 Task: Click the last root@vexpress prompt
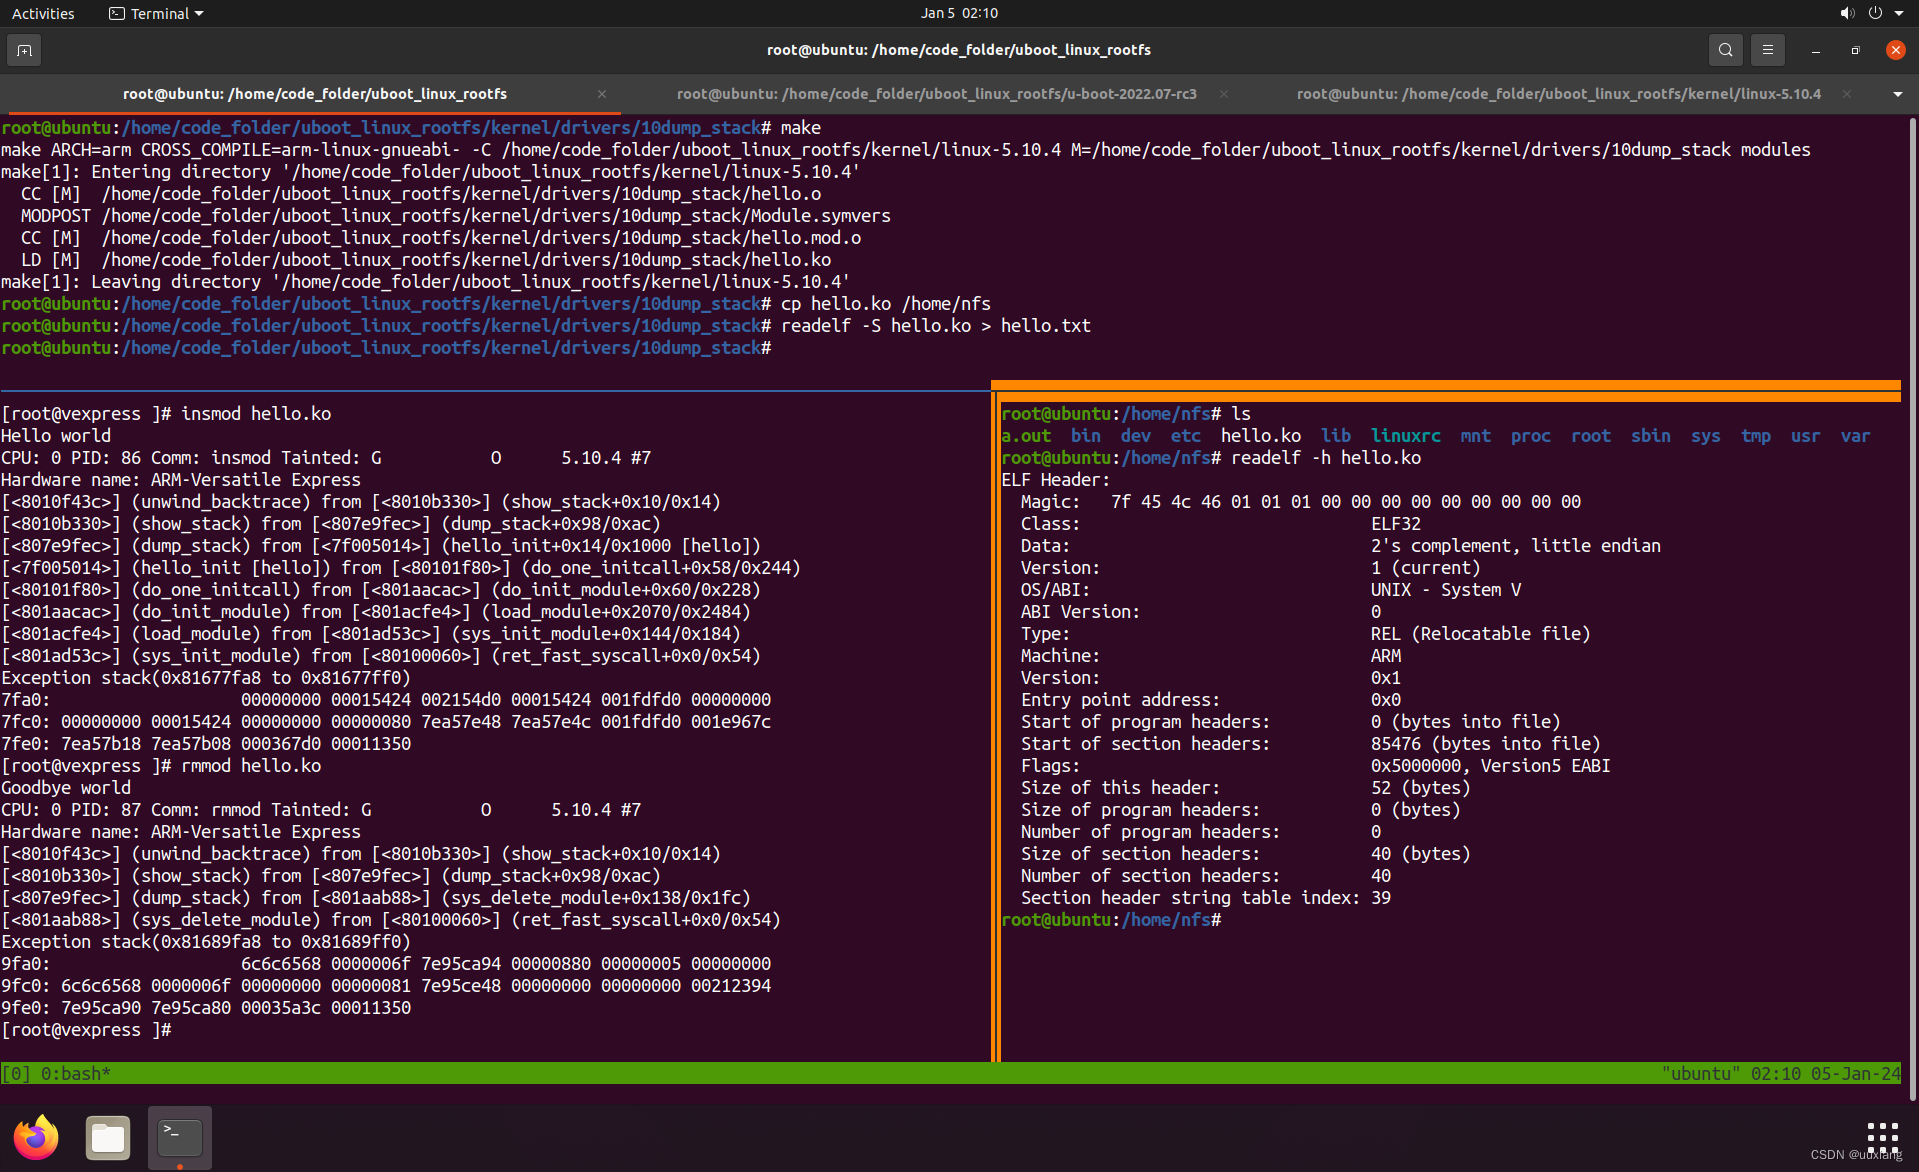click(x=86, y=1030)
